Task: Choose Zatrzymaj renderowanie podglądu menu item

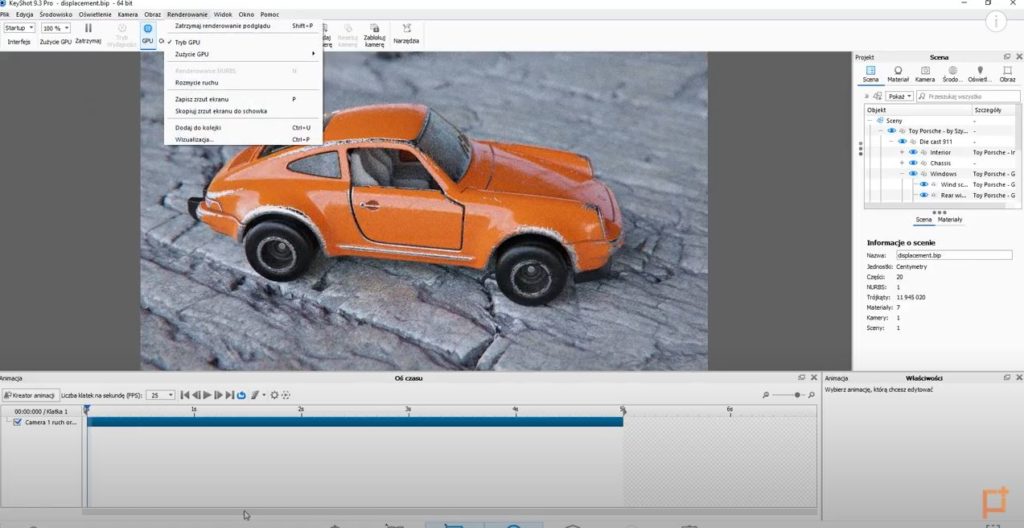Action: 243,25
